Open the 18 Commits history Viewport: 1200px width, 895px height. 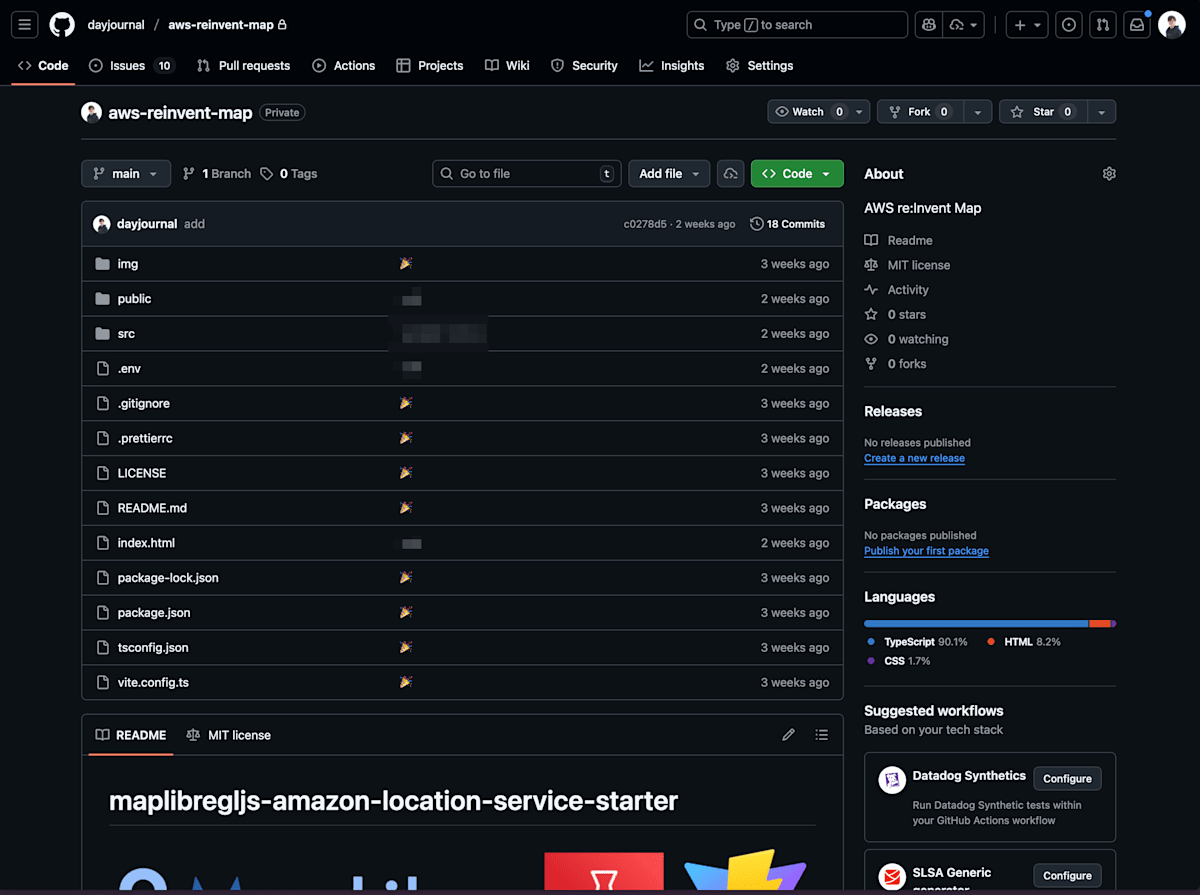[788, 224]
